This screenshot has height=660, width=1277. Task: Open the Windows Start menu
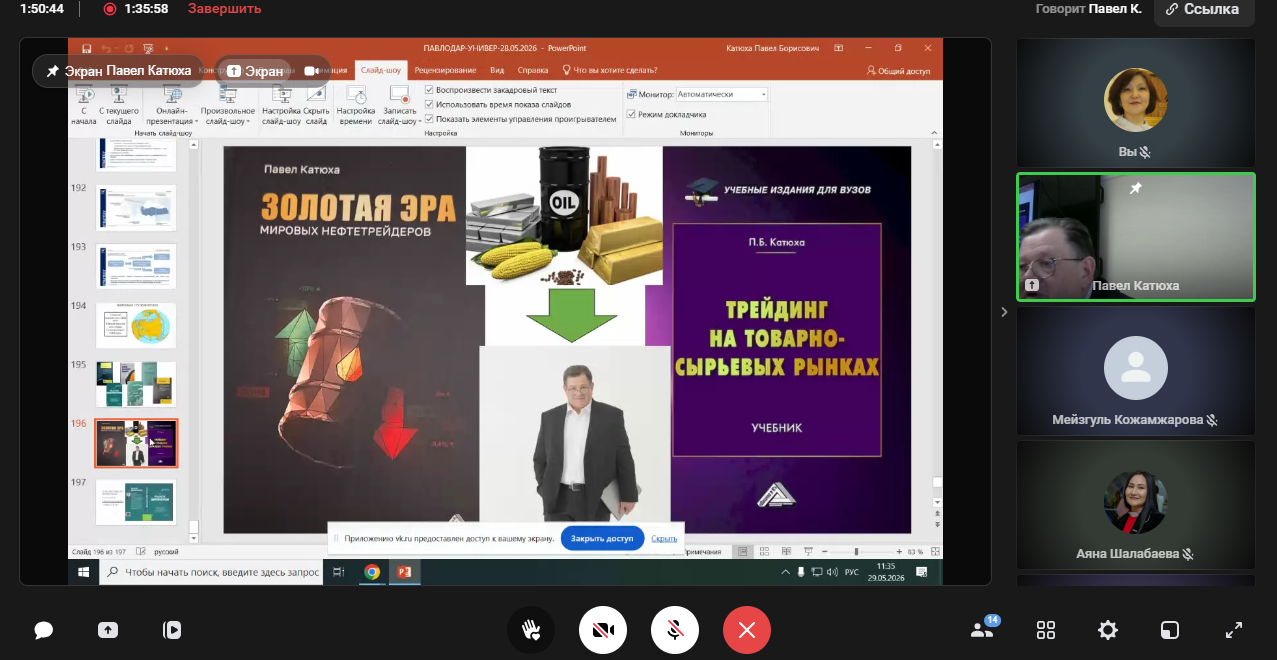(84, 572)
